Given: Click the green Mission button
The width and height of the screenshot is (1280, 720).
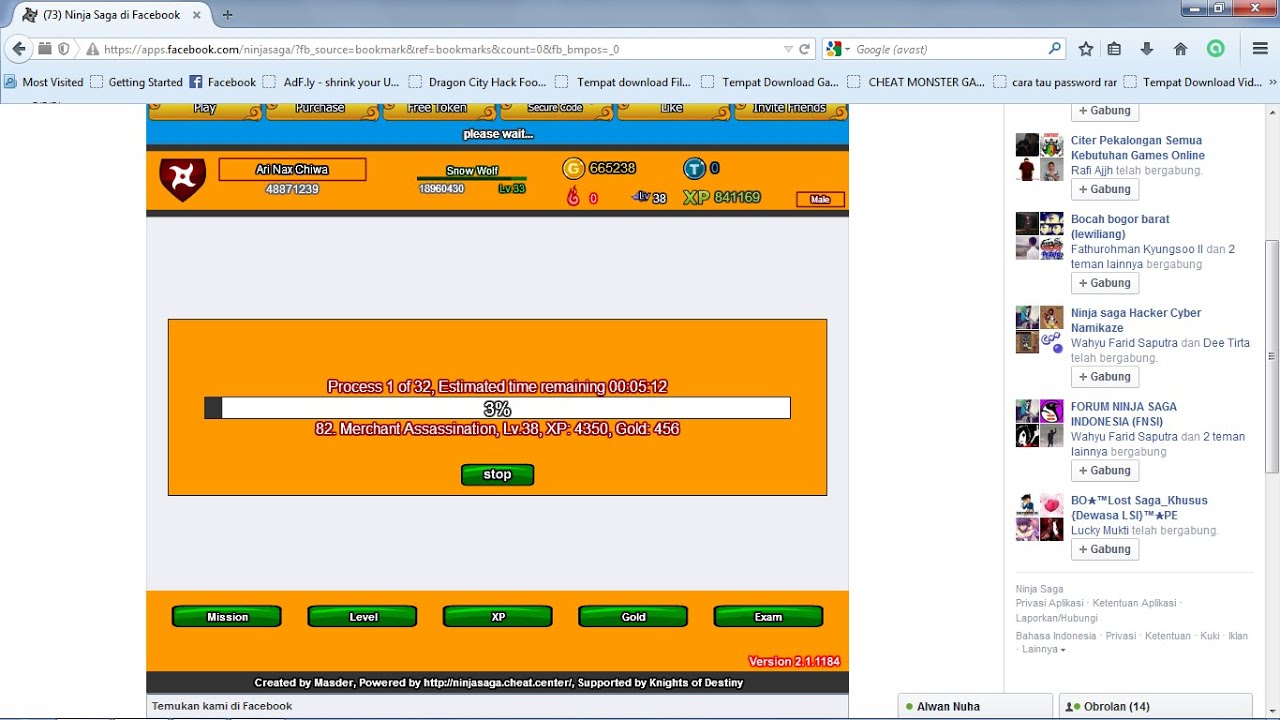Looking at the screenshot, I should [227, 617].
